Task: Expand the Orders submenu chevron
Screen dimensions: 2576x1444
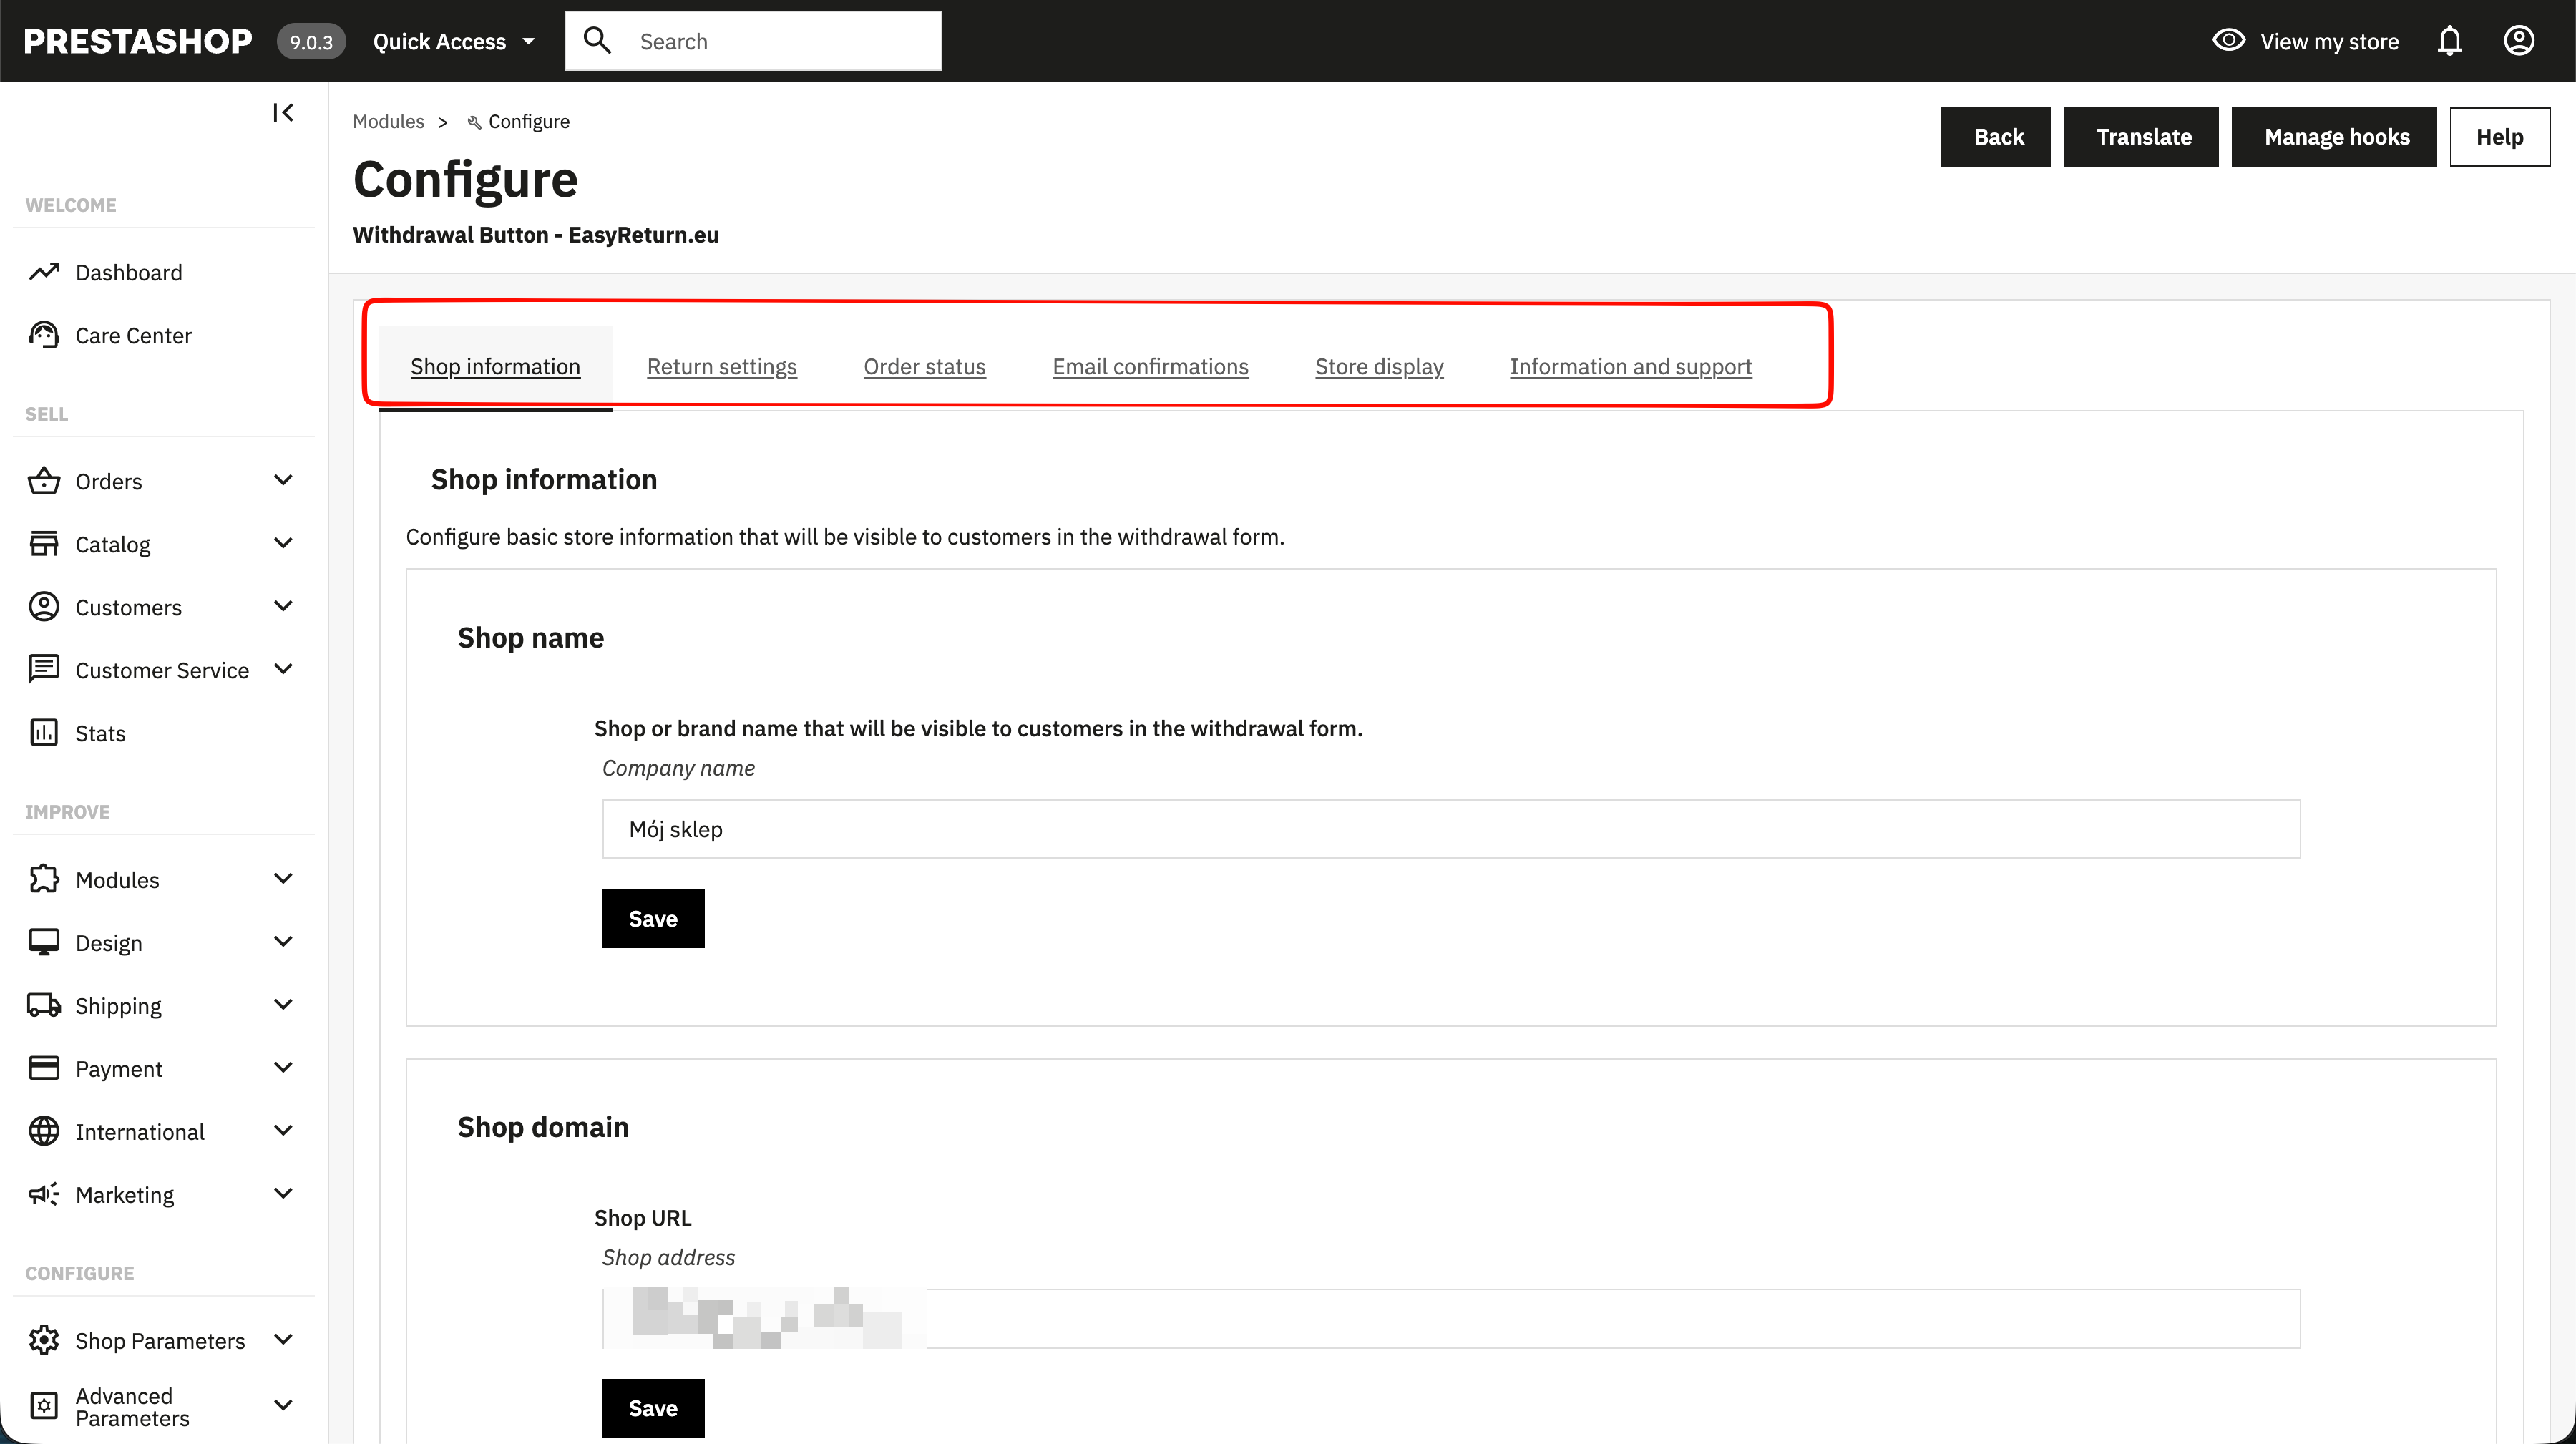Action: click(x=283, y=481)
